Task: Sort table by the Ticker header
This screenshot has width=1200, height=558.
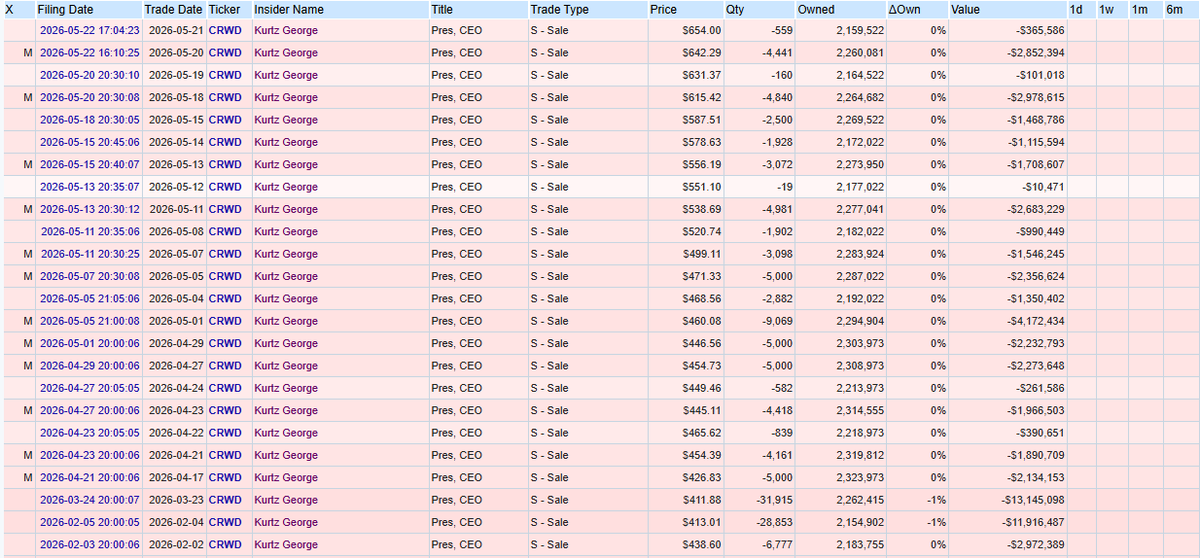Action: coord(225,9)
